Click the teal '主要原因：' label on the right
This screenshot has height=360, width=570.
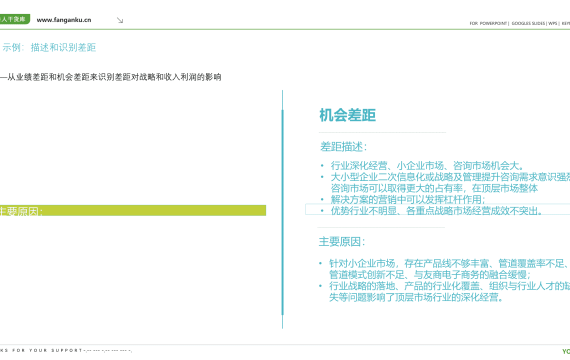tap(342, 241)
